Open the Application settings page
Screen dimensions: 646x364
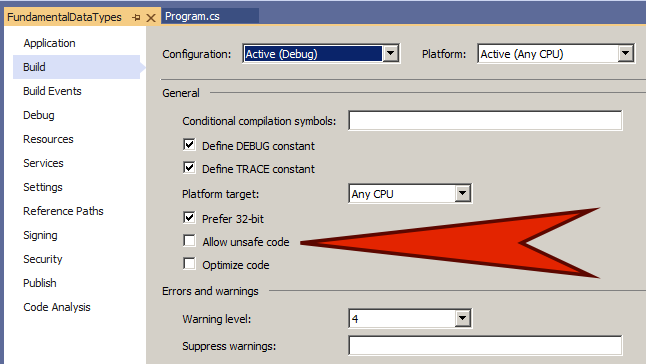[49, 43]
